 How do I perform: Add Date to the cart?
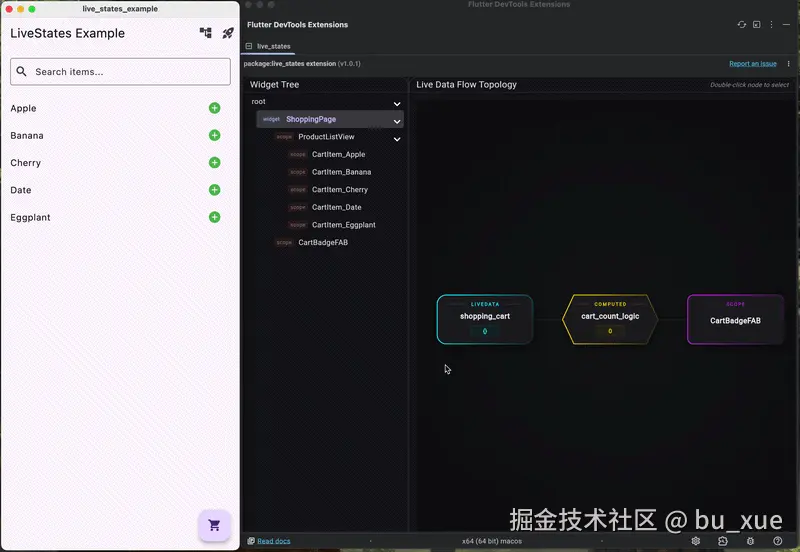pos(214,190)
